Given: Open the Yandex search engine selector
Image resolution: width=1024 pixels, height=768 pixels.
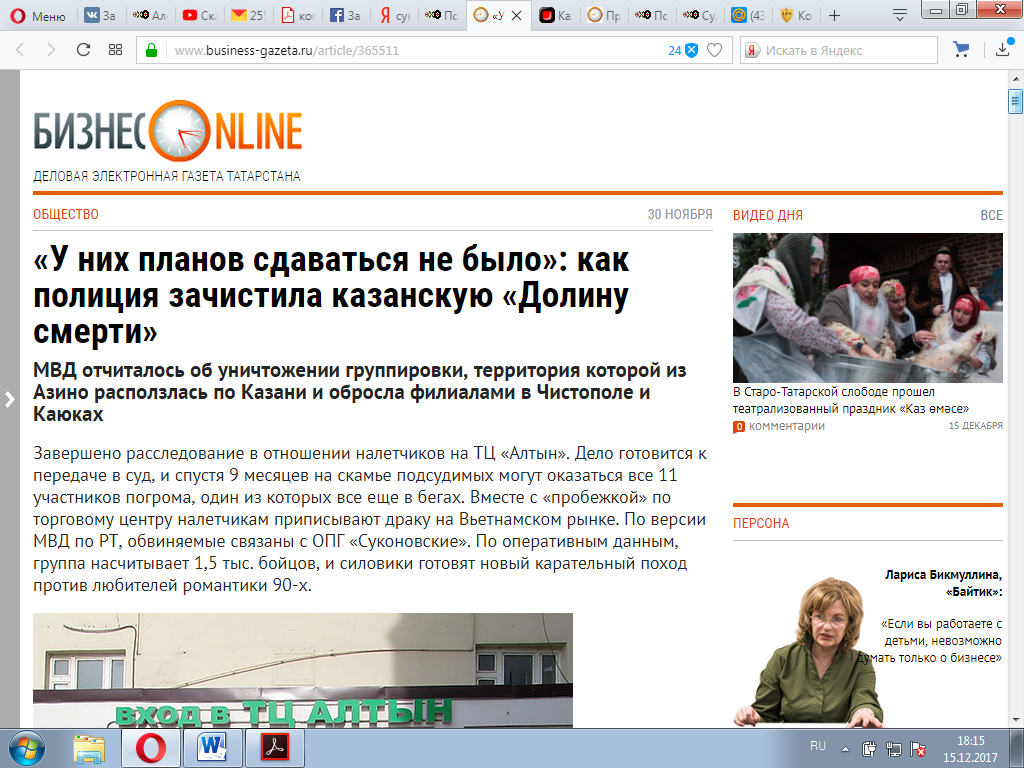Looking at the screenshot, I should click(x=753, y=50).
